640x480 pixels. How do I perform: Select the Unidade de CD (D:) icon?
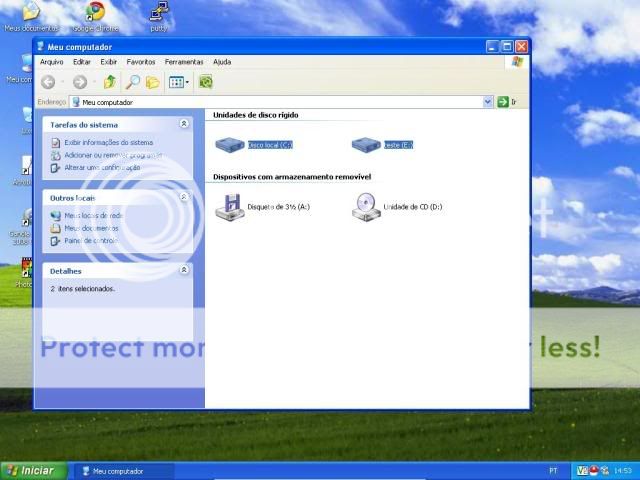click(366, 207)
